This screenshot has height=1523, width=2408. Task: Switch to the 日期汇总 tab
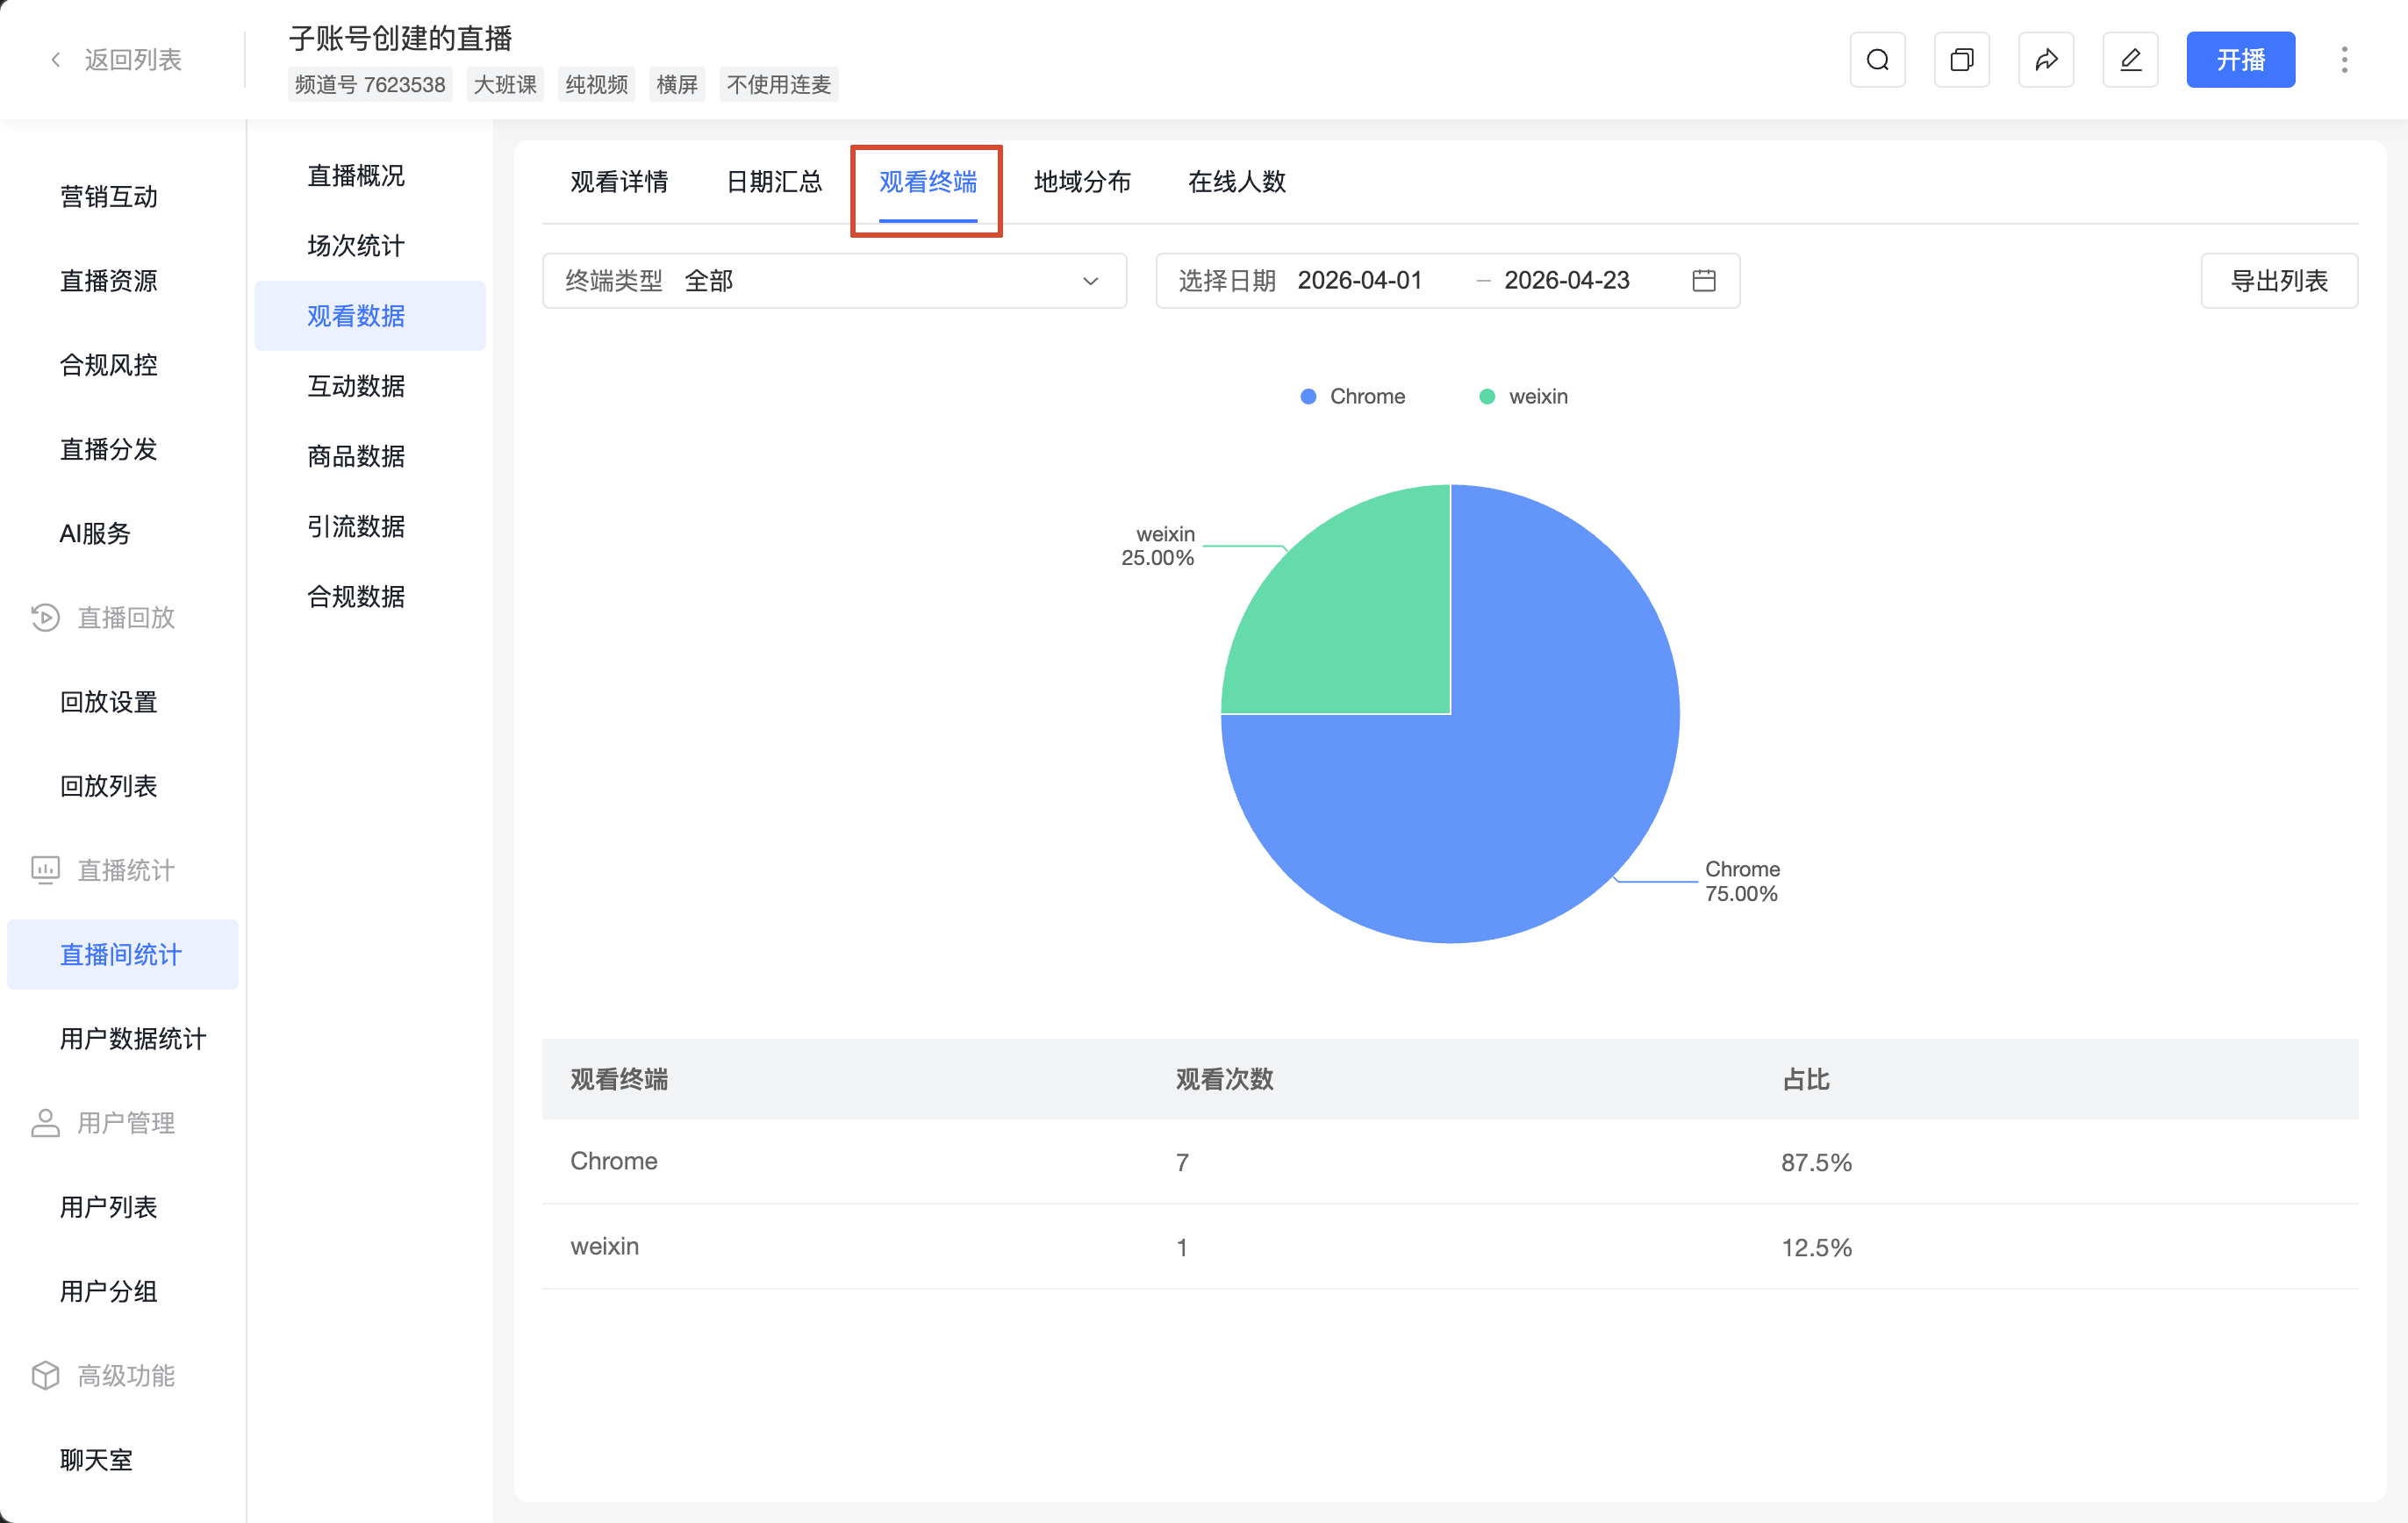point(774,182)
